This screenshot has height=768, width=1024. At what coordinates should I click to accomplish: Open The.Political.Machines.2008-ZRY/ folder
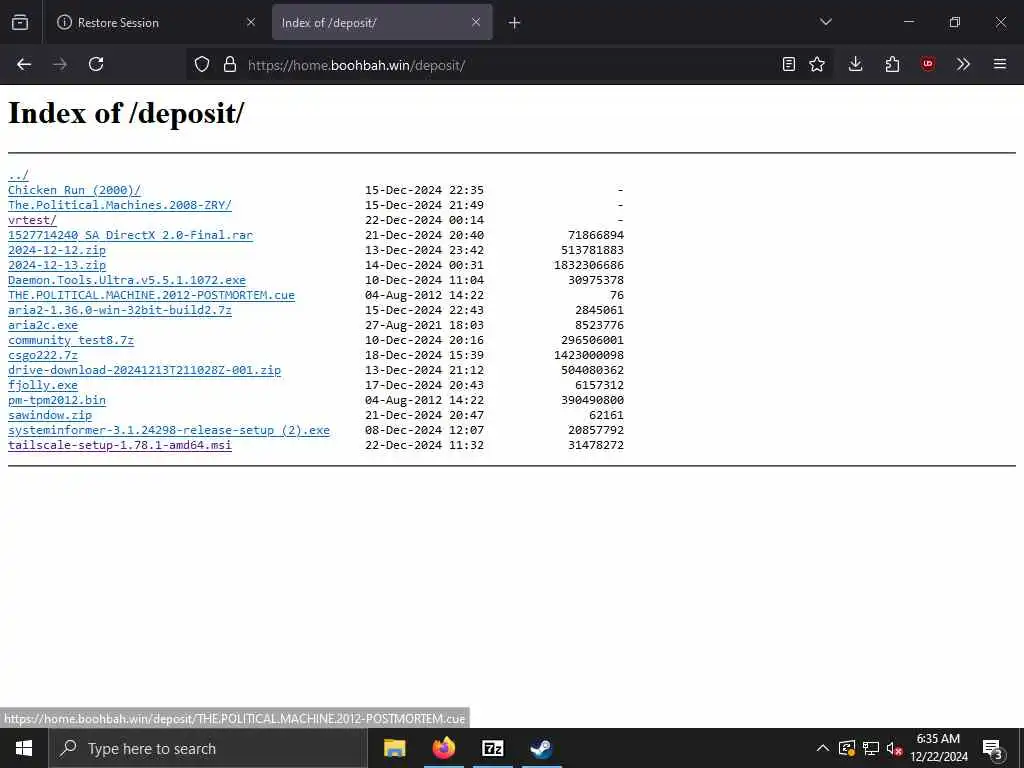pyautogui.click(x=120, y=205)
